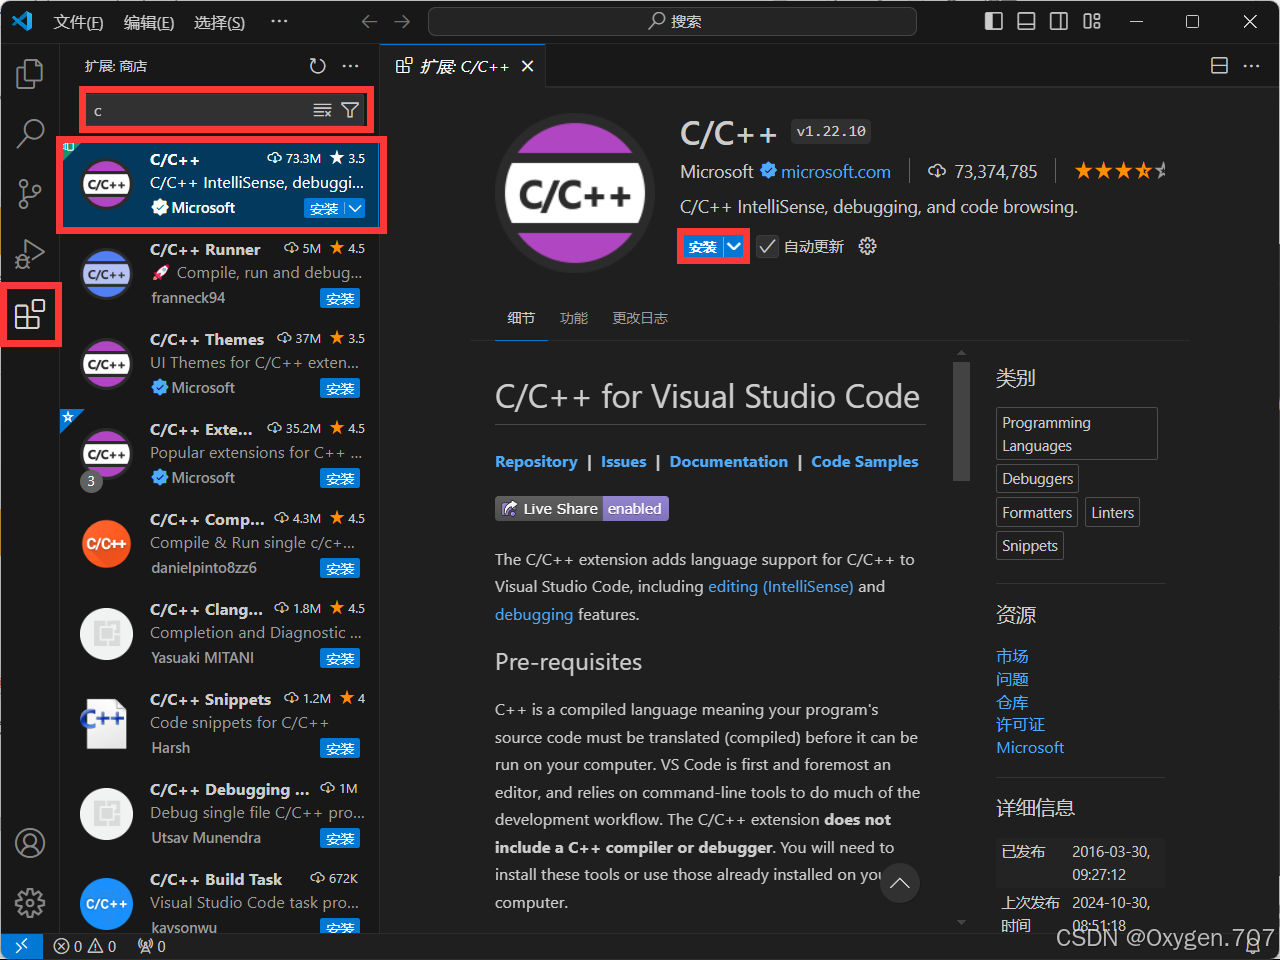Screen dimensions: 1280x960
Task: Show errors and warnings in status bar
Action: (85, 946)
